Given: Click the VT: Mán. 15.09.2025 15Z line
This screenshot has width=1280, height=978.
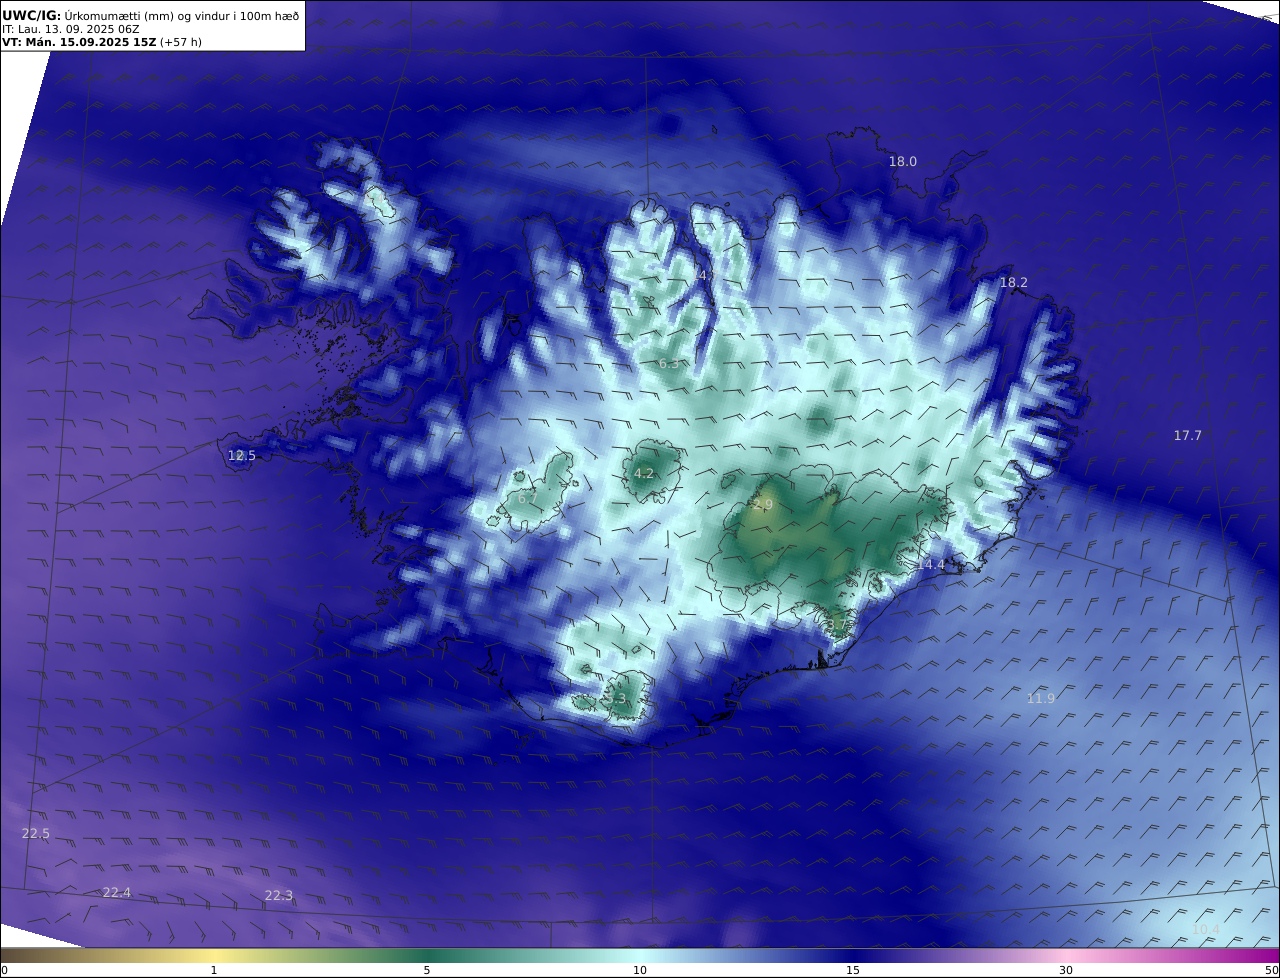Looking at the screenshot, I should tap(102, 43).
